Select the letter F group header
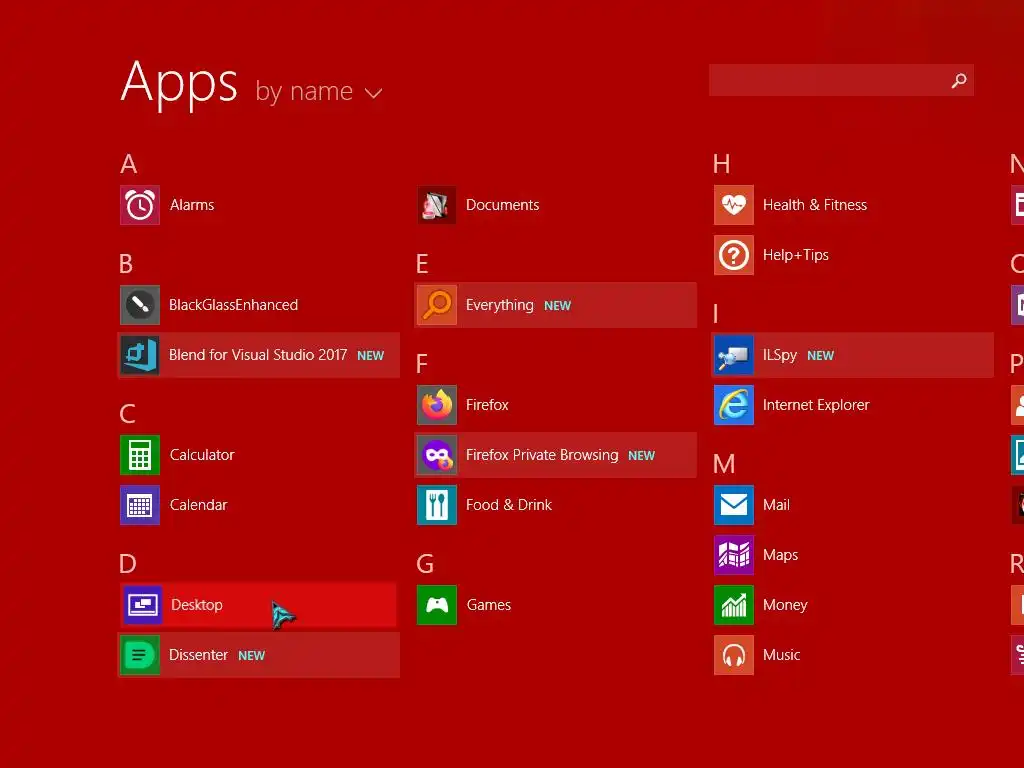 tap(422, 364)
